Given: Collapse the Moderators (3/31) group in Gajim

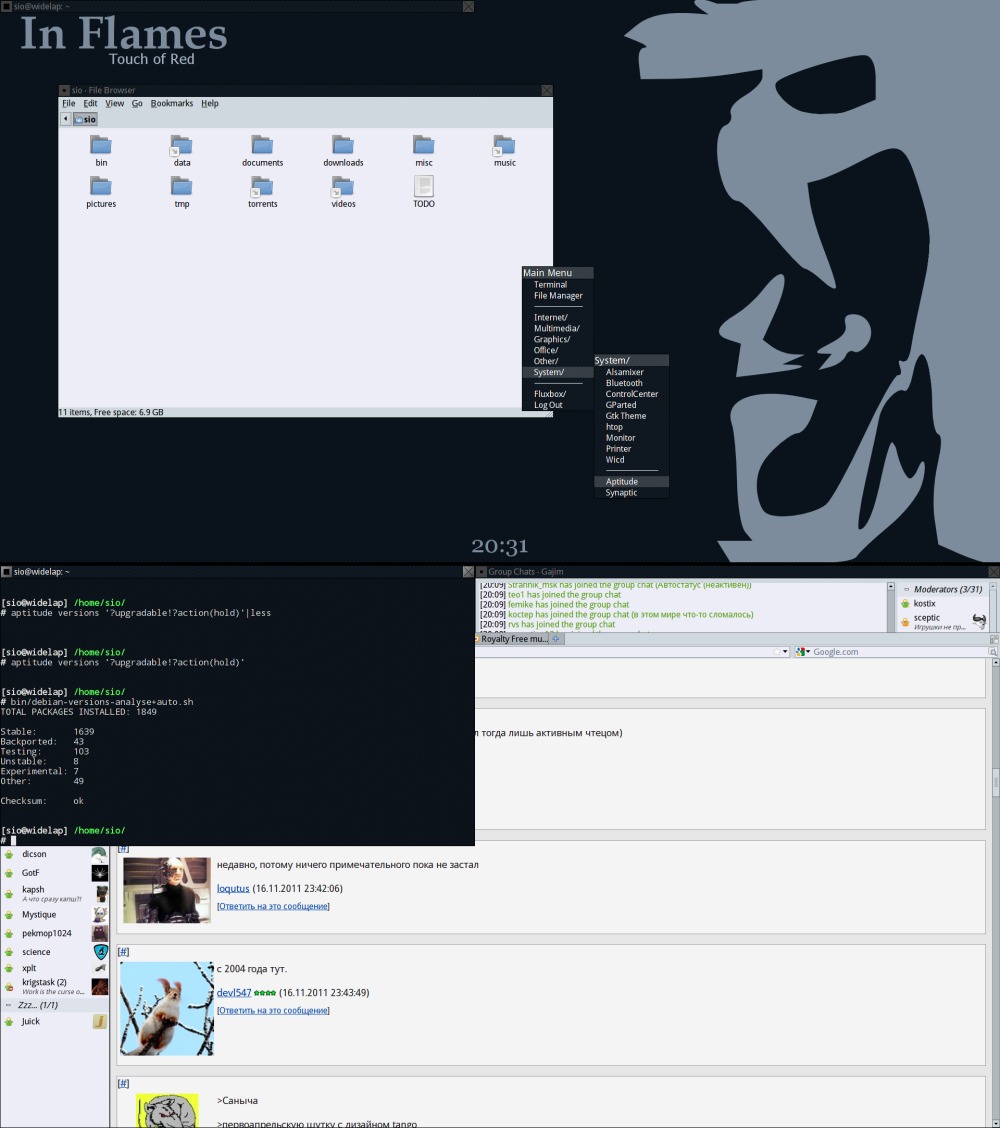Looking at the screenshot, I should click(x=906, y=589).
